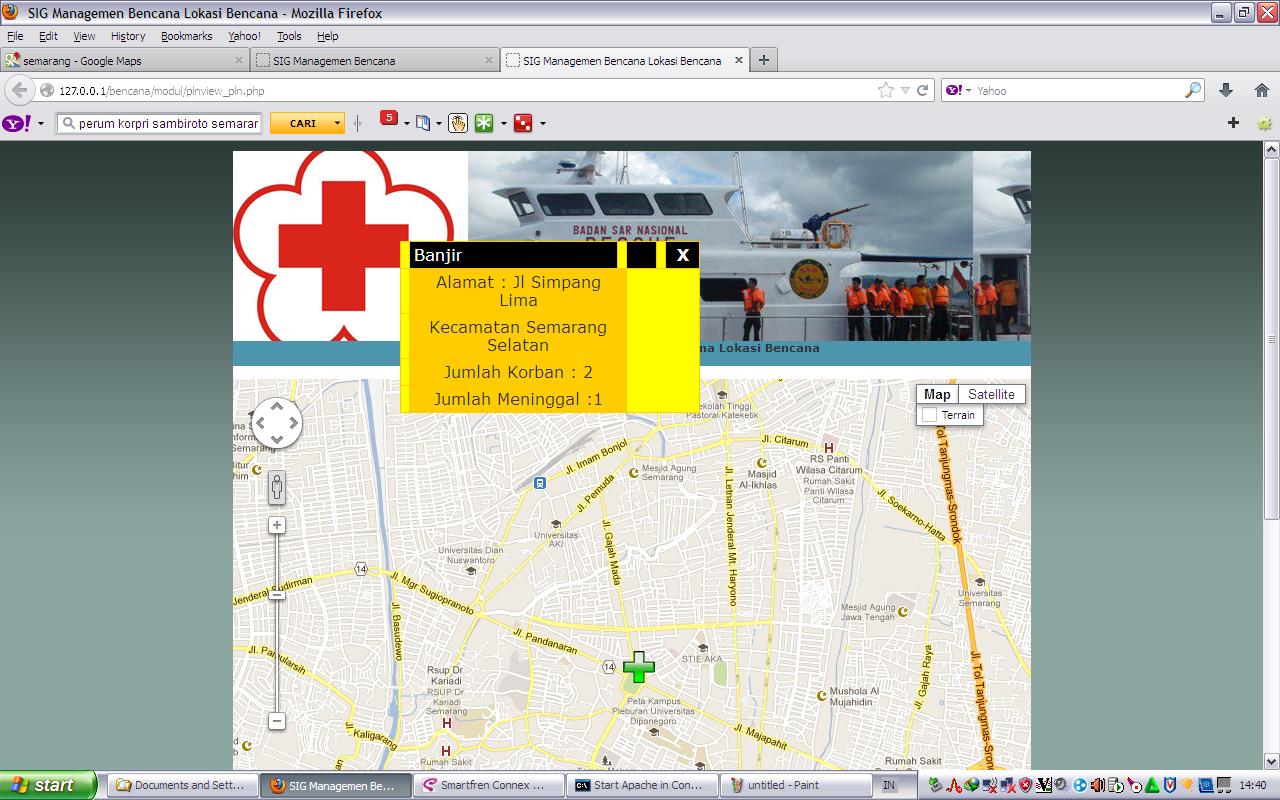The image size is (1280, 800).
Task: Enable the Terrain checkbox
Action: [x=930, y=415]
